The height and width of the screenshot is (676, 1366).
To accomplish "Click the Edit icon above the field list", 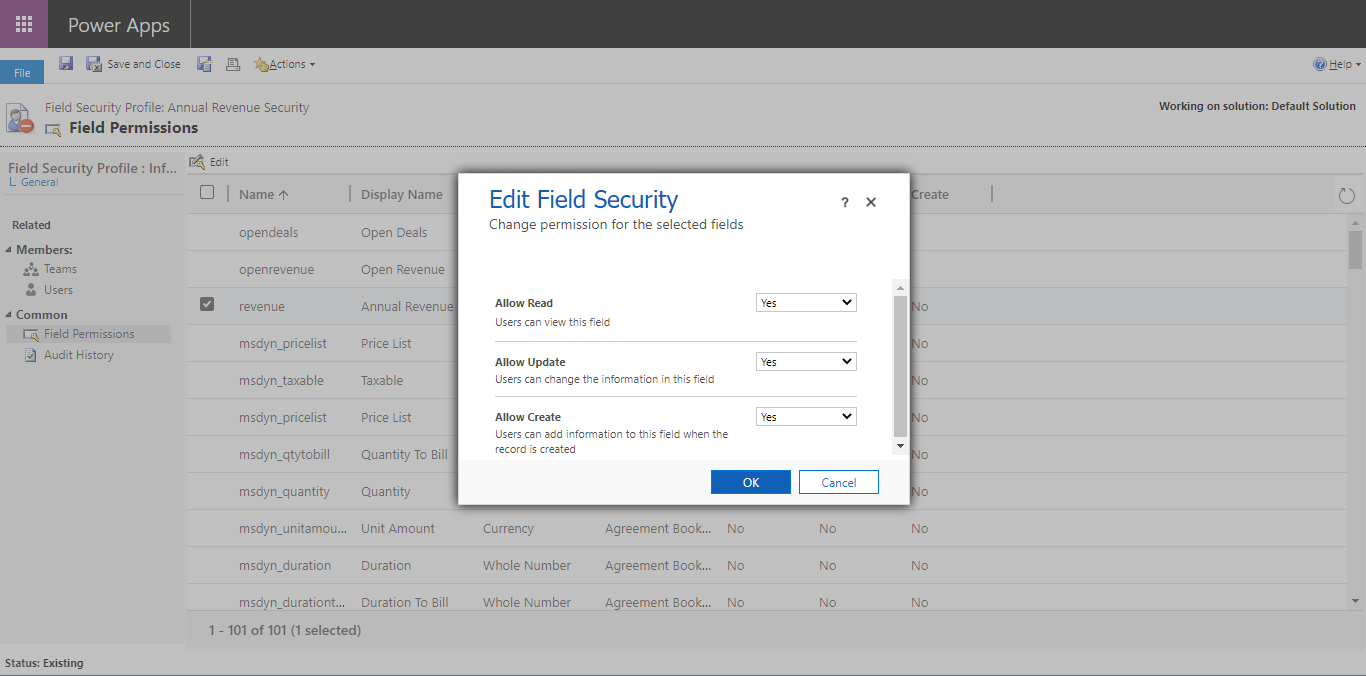I will point(209,161).
